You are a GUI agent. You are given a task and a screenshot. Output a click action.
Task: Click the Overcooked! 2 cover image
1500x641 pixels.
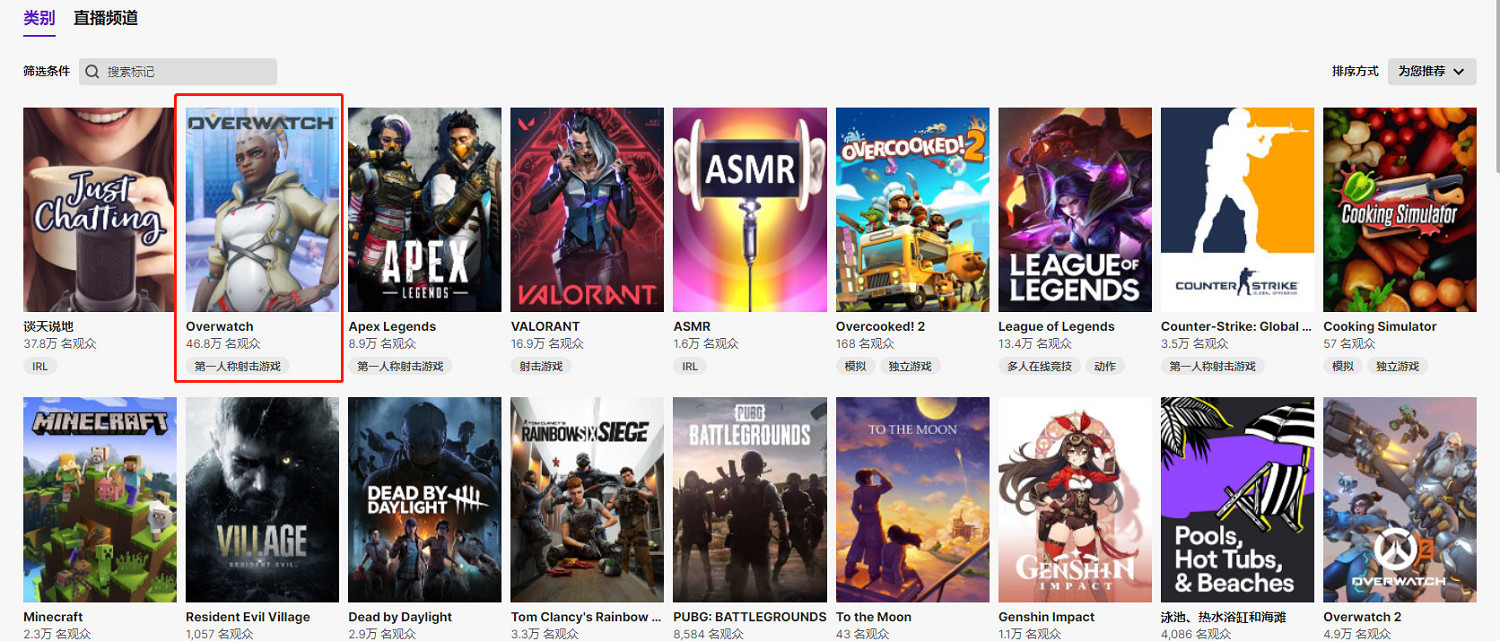912,210
